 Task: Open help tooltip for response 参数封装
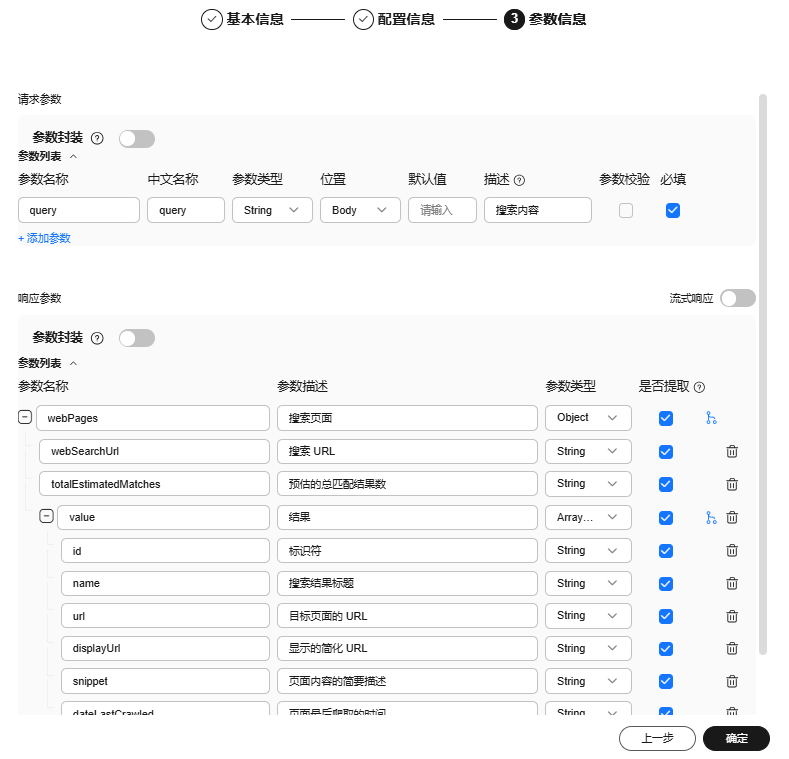(x=97, y=338)
